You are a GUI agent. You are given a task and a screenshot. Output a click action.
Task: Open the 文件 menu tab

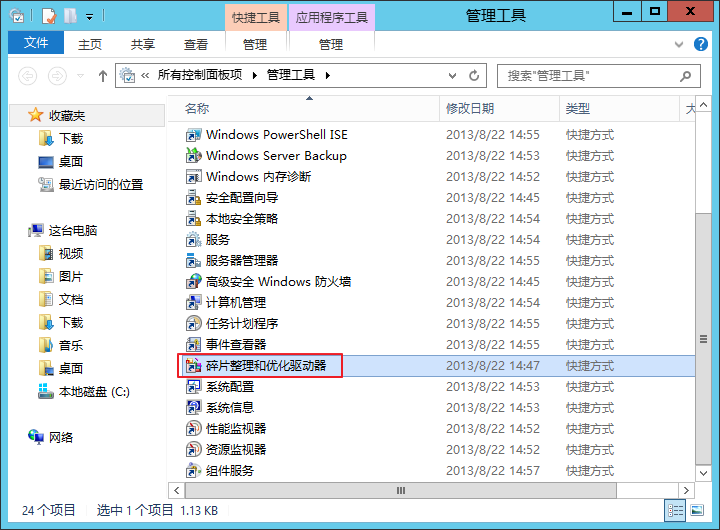36,43
